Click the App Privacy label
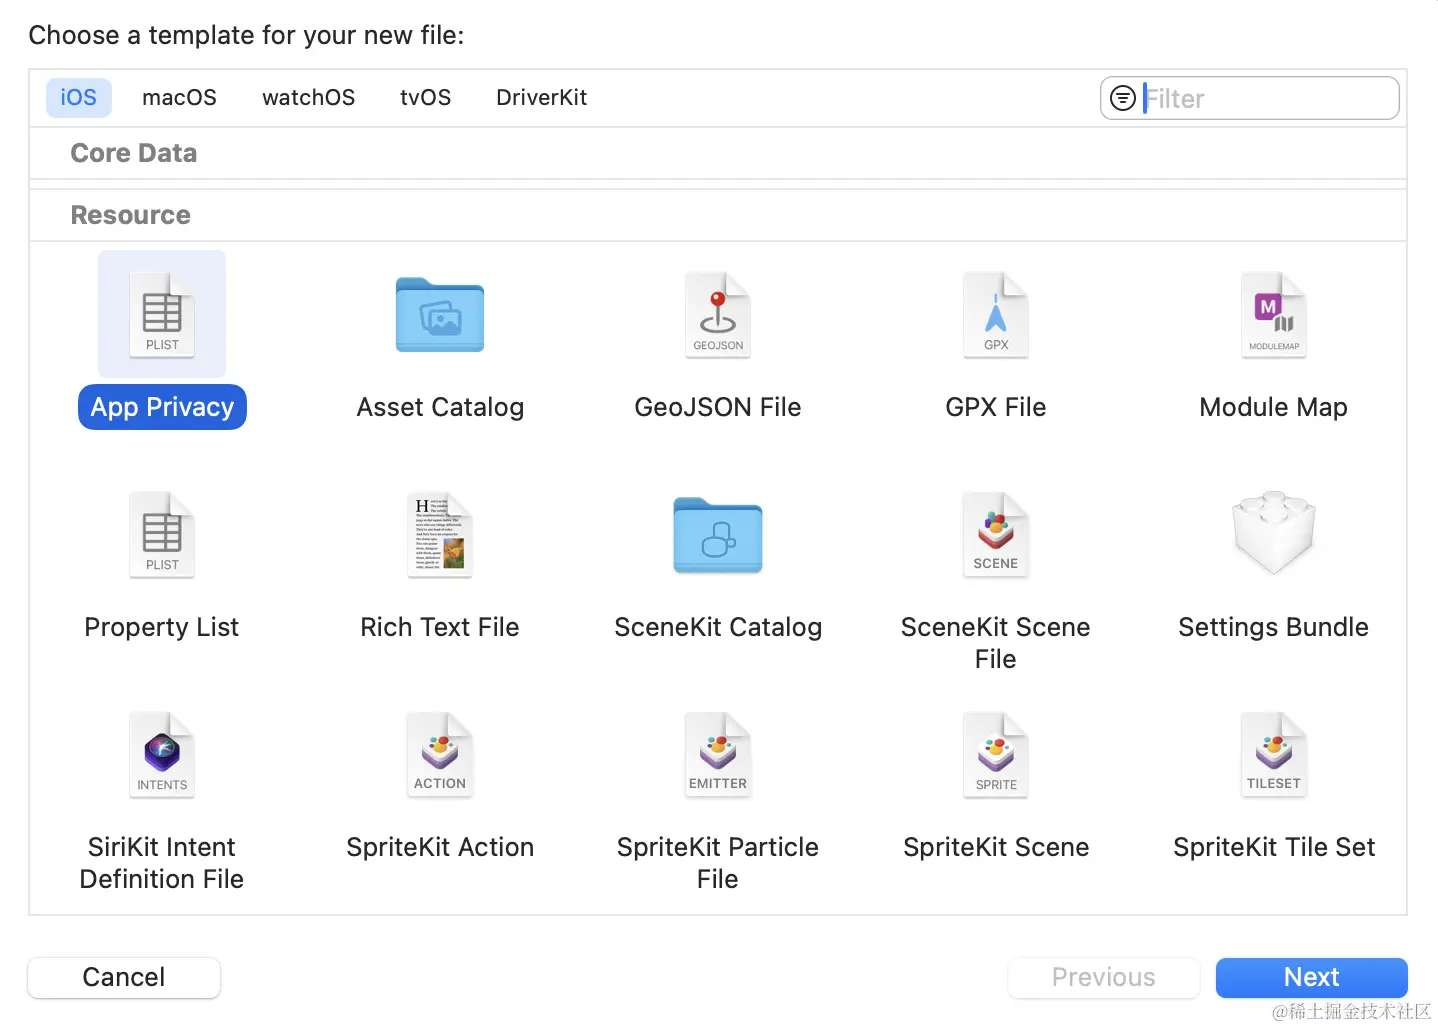Image resolution: width=1438 pixels, height=1028 pixels. (162, 407)
